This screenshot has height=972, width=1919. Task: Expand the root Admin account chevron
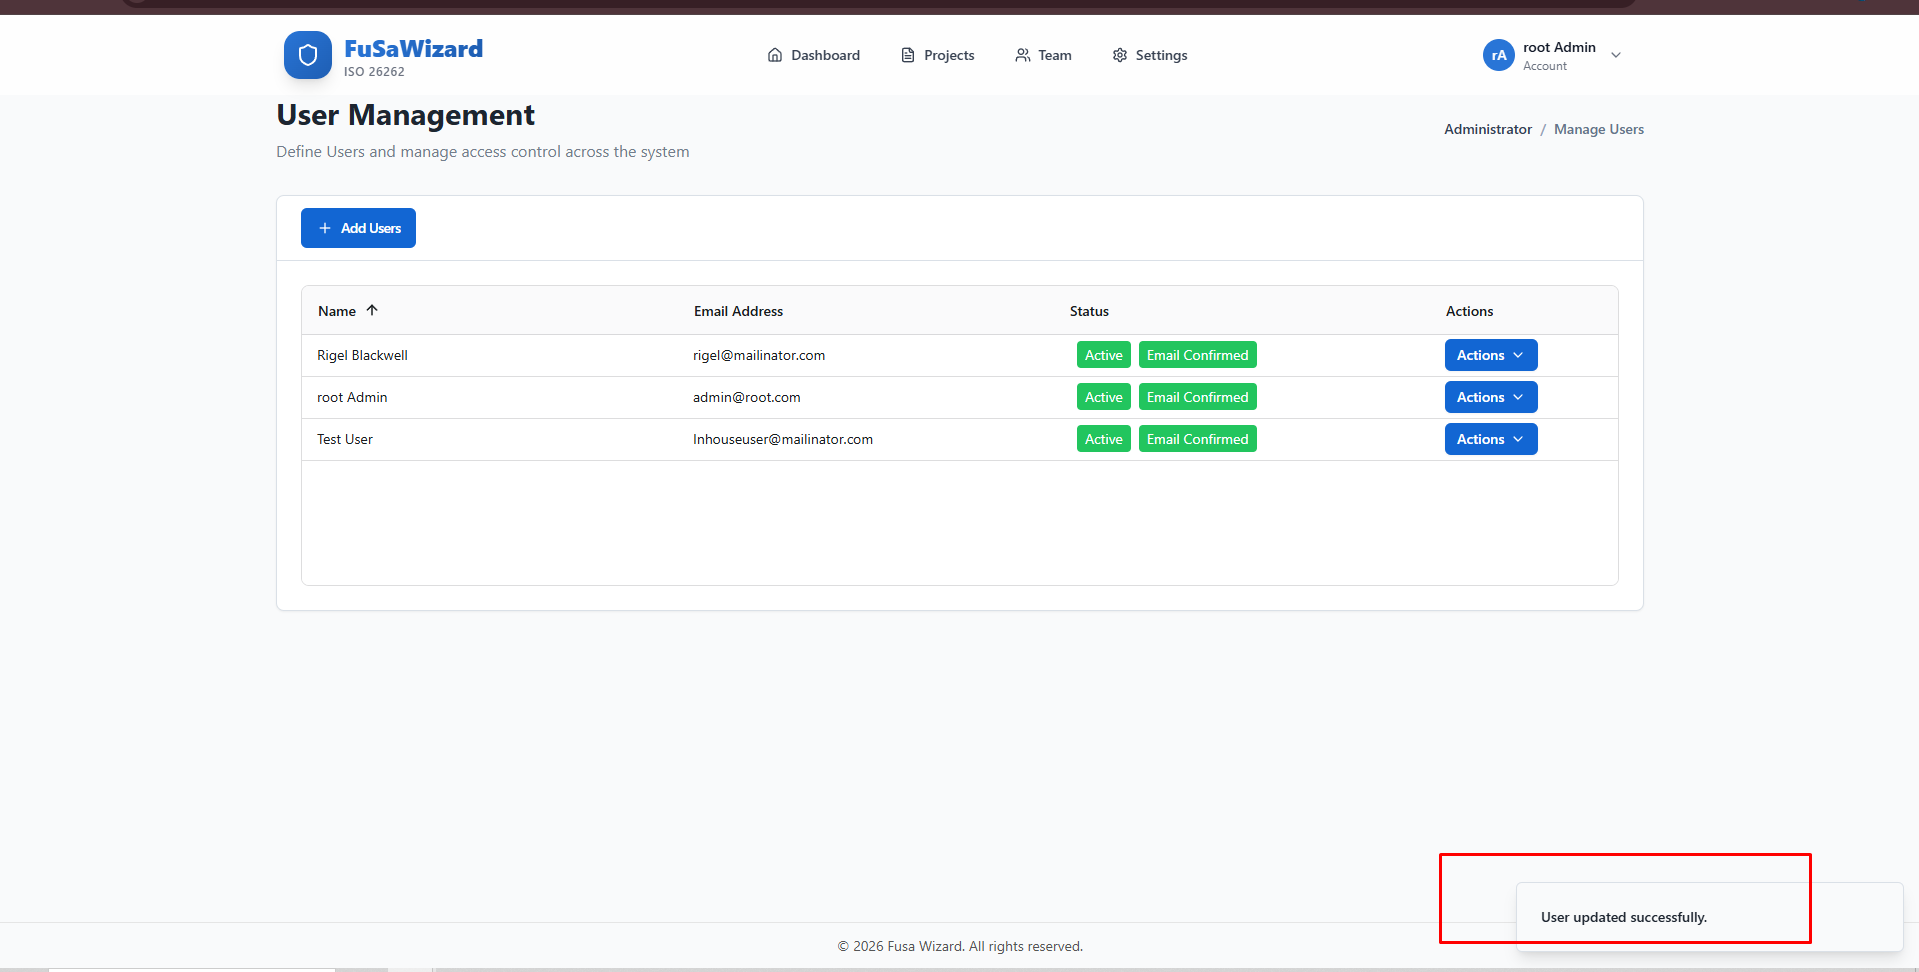[1616, 55]
